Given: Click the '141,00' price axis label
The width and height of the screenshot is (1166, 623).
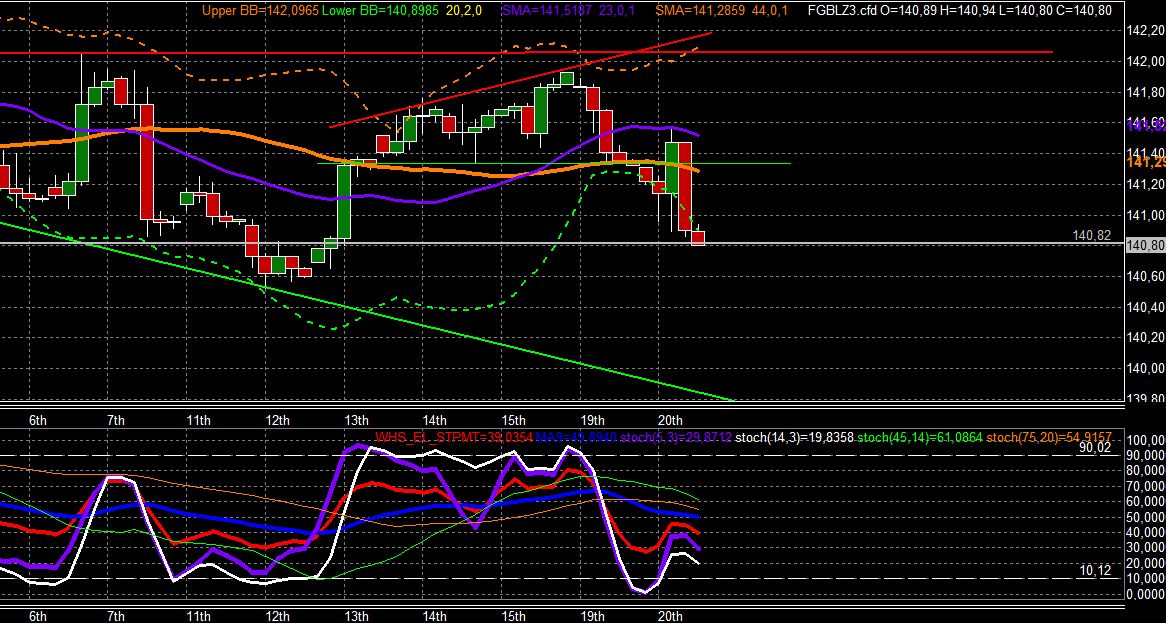Looking at the screenshot, I should tap(1146, 216).
